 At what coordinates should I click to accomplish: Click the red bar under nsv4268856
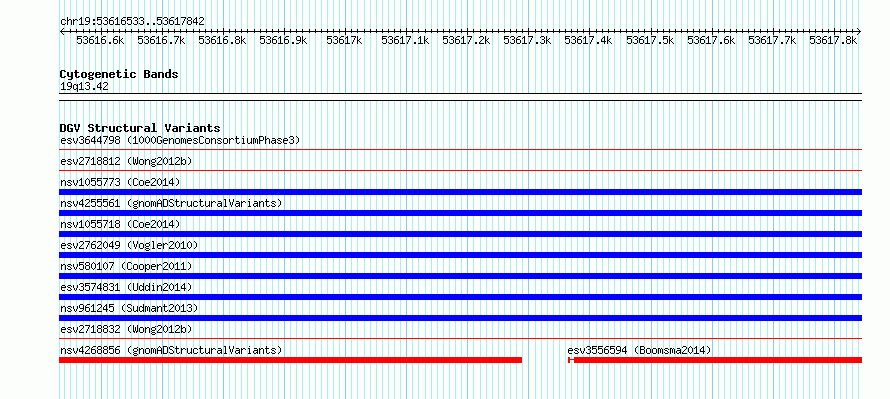291,360
